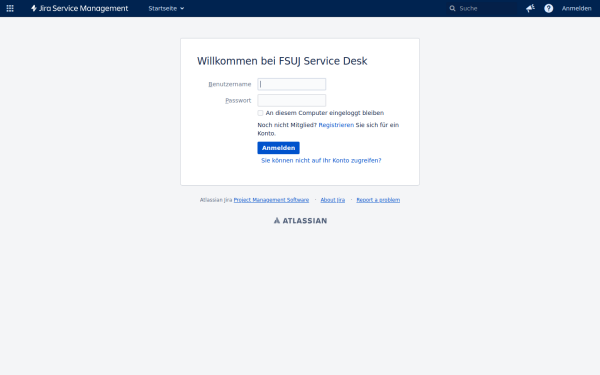
Task: Open the Registrieren link
Action: 336,125
